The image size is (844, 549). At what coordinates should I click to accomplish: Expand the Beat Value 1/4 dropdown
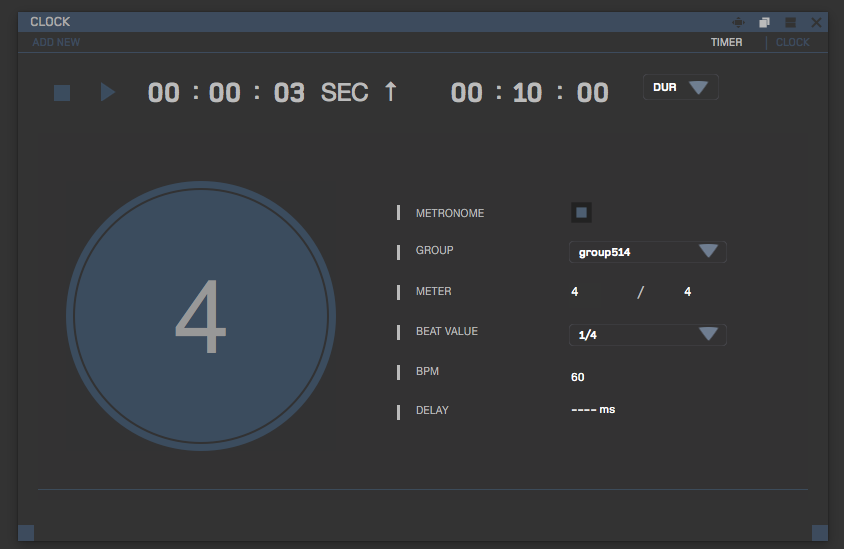(x=648, y=335)
